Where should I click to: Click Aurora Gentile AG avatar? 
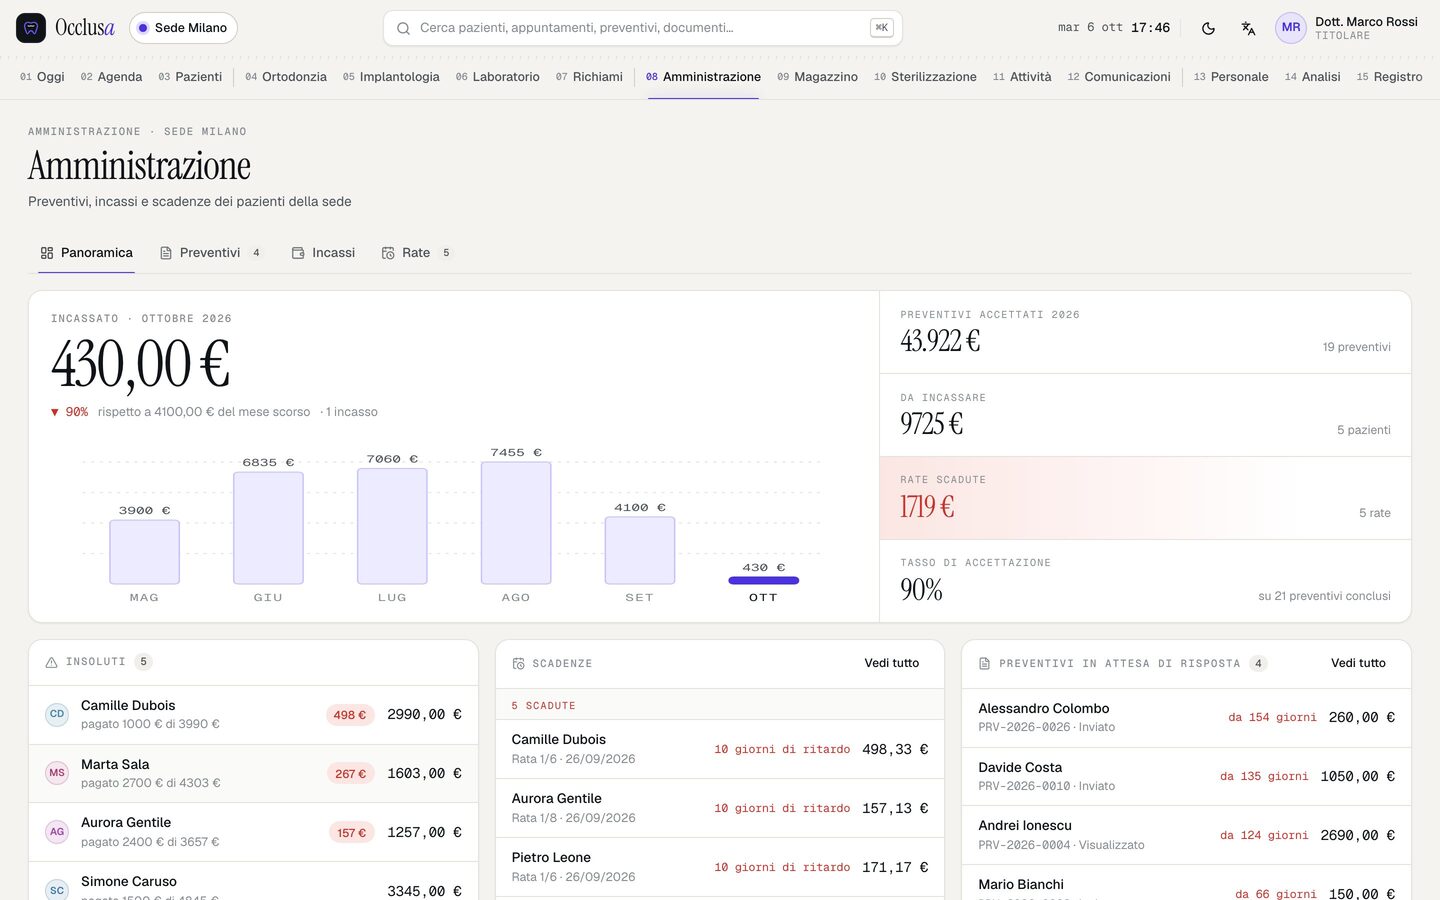(57, 832)
